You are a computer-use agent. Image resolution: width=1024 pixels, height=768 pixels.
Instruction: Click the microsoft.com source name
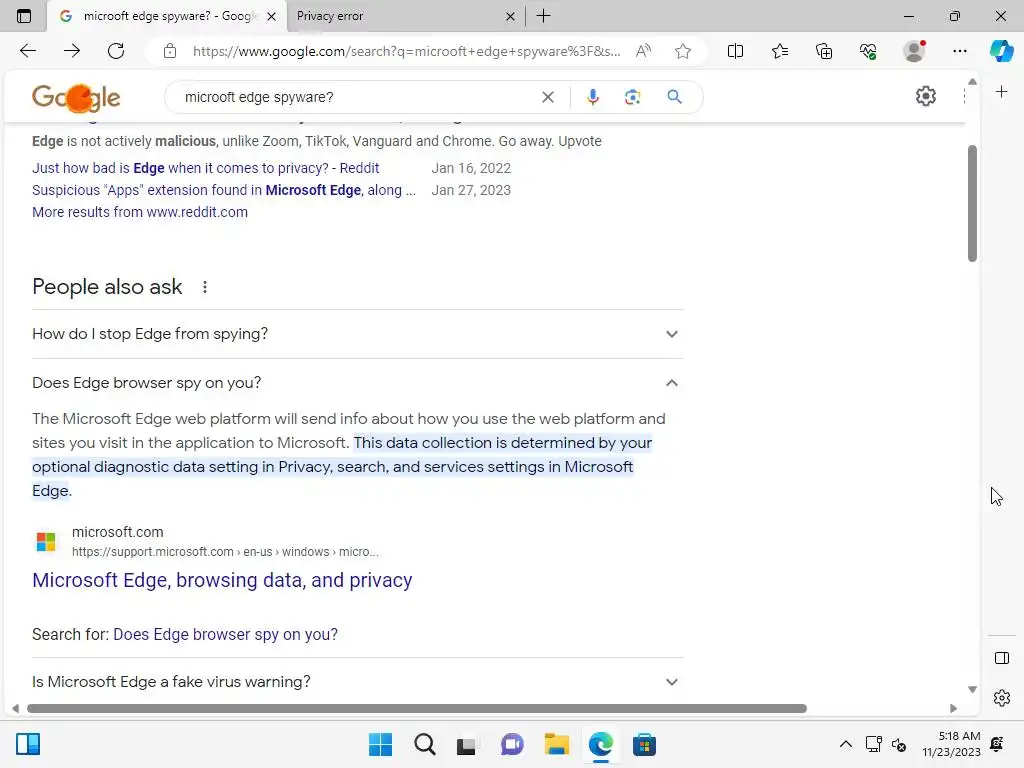[118, 532]
